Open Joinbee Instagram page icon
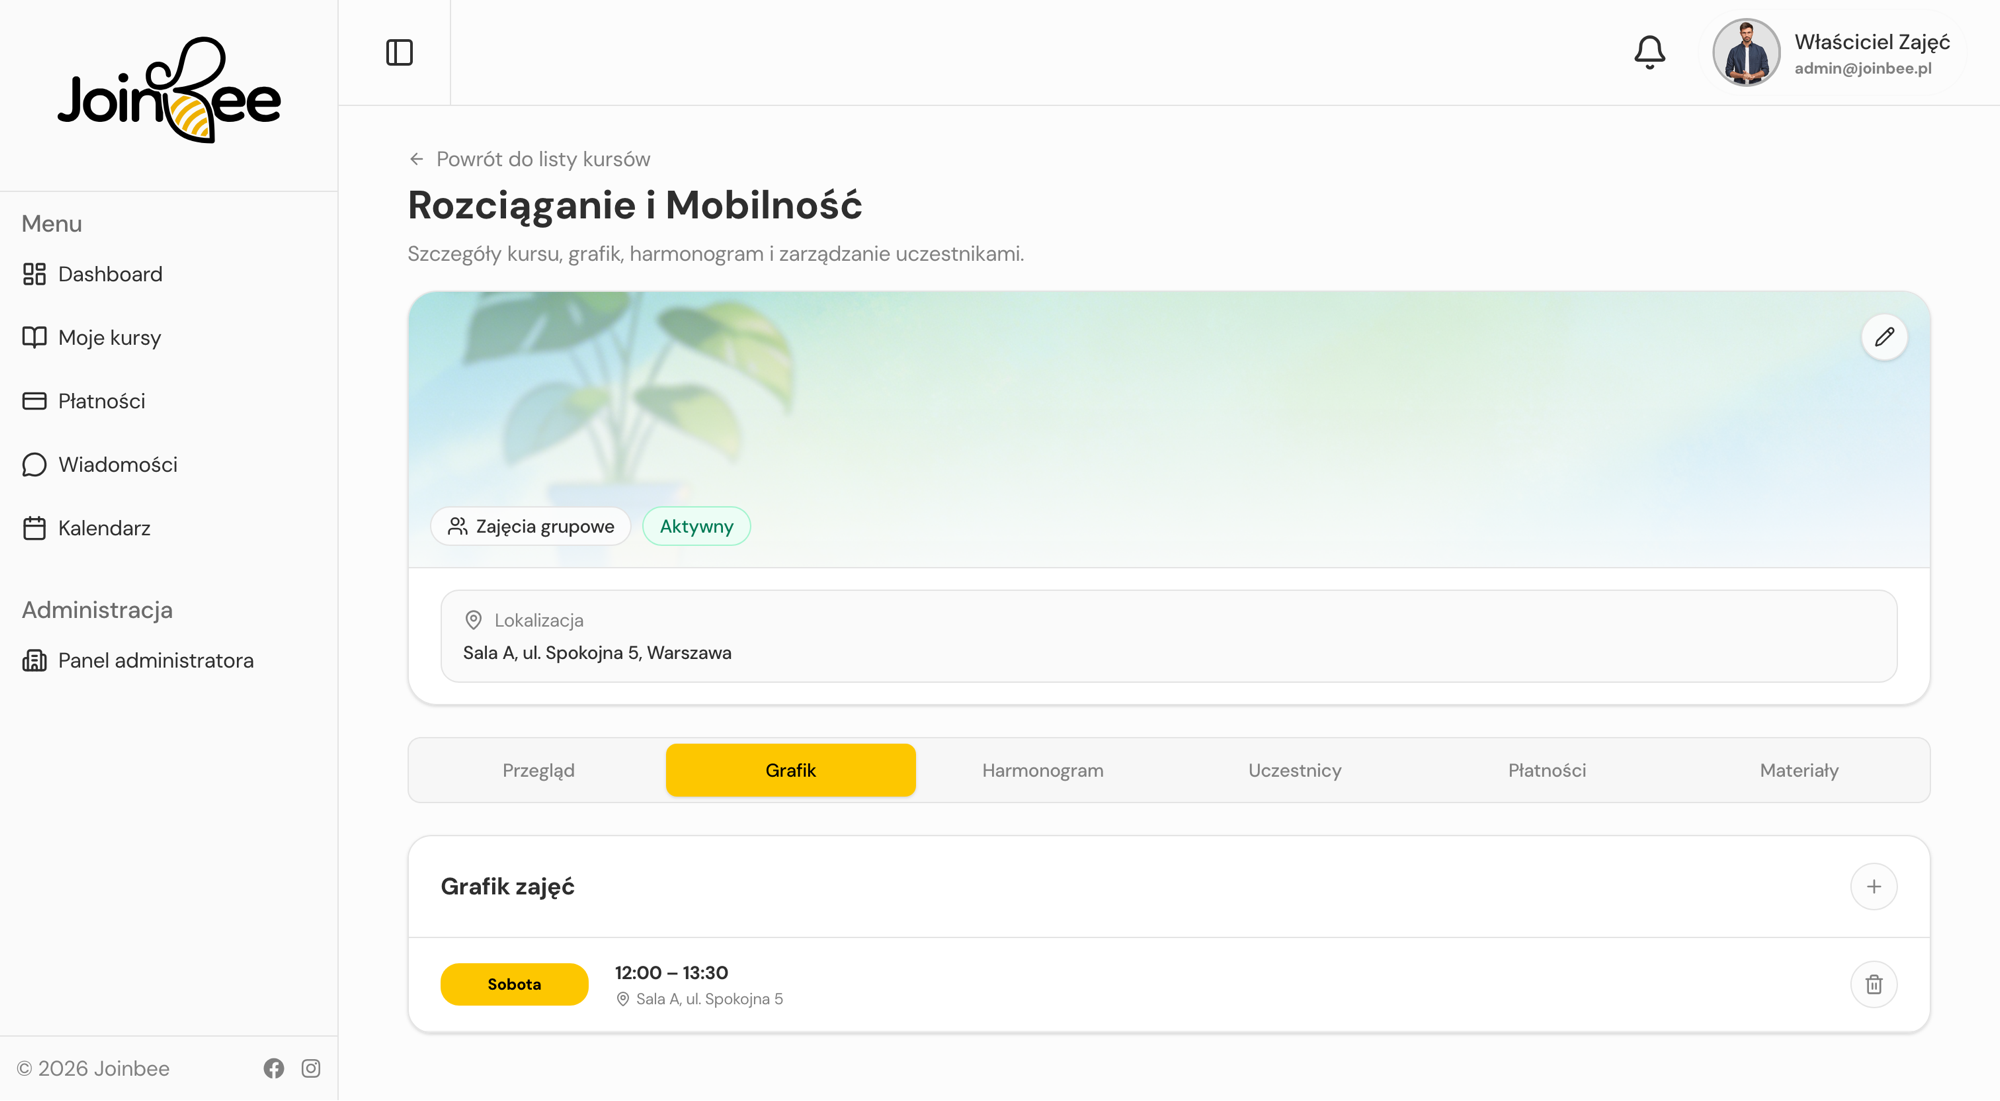This screenshot has width=2000, height=1101. 311,1068
